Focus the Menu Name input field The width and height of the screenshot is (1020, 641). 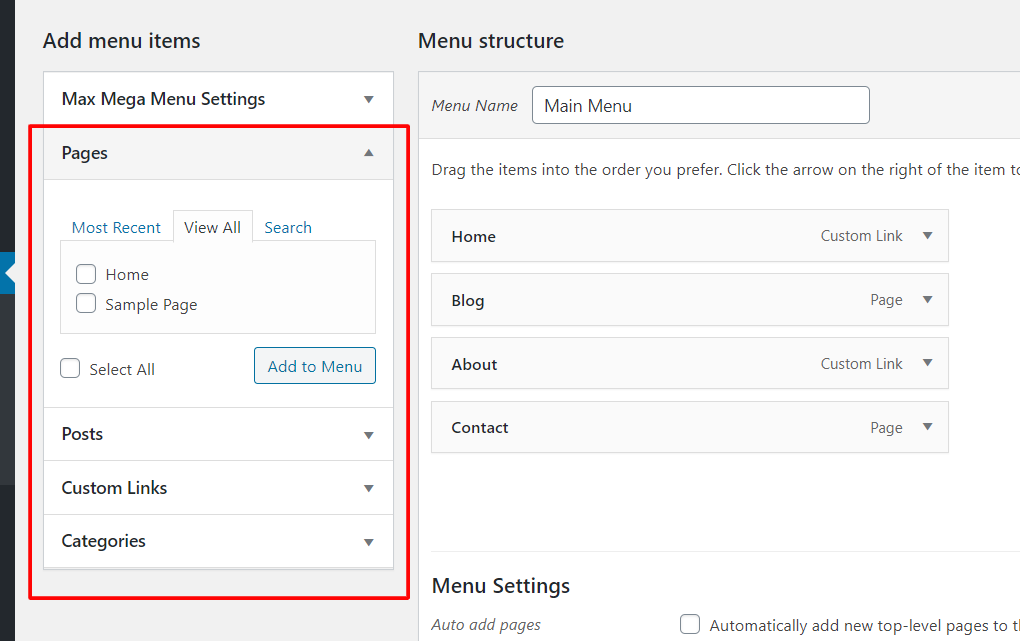coord(701,105)
